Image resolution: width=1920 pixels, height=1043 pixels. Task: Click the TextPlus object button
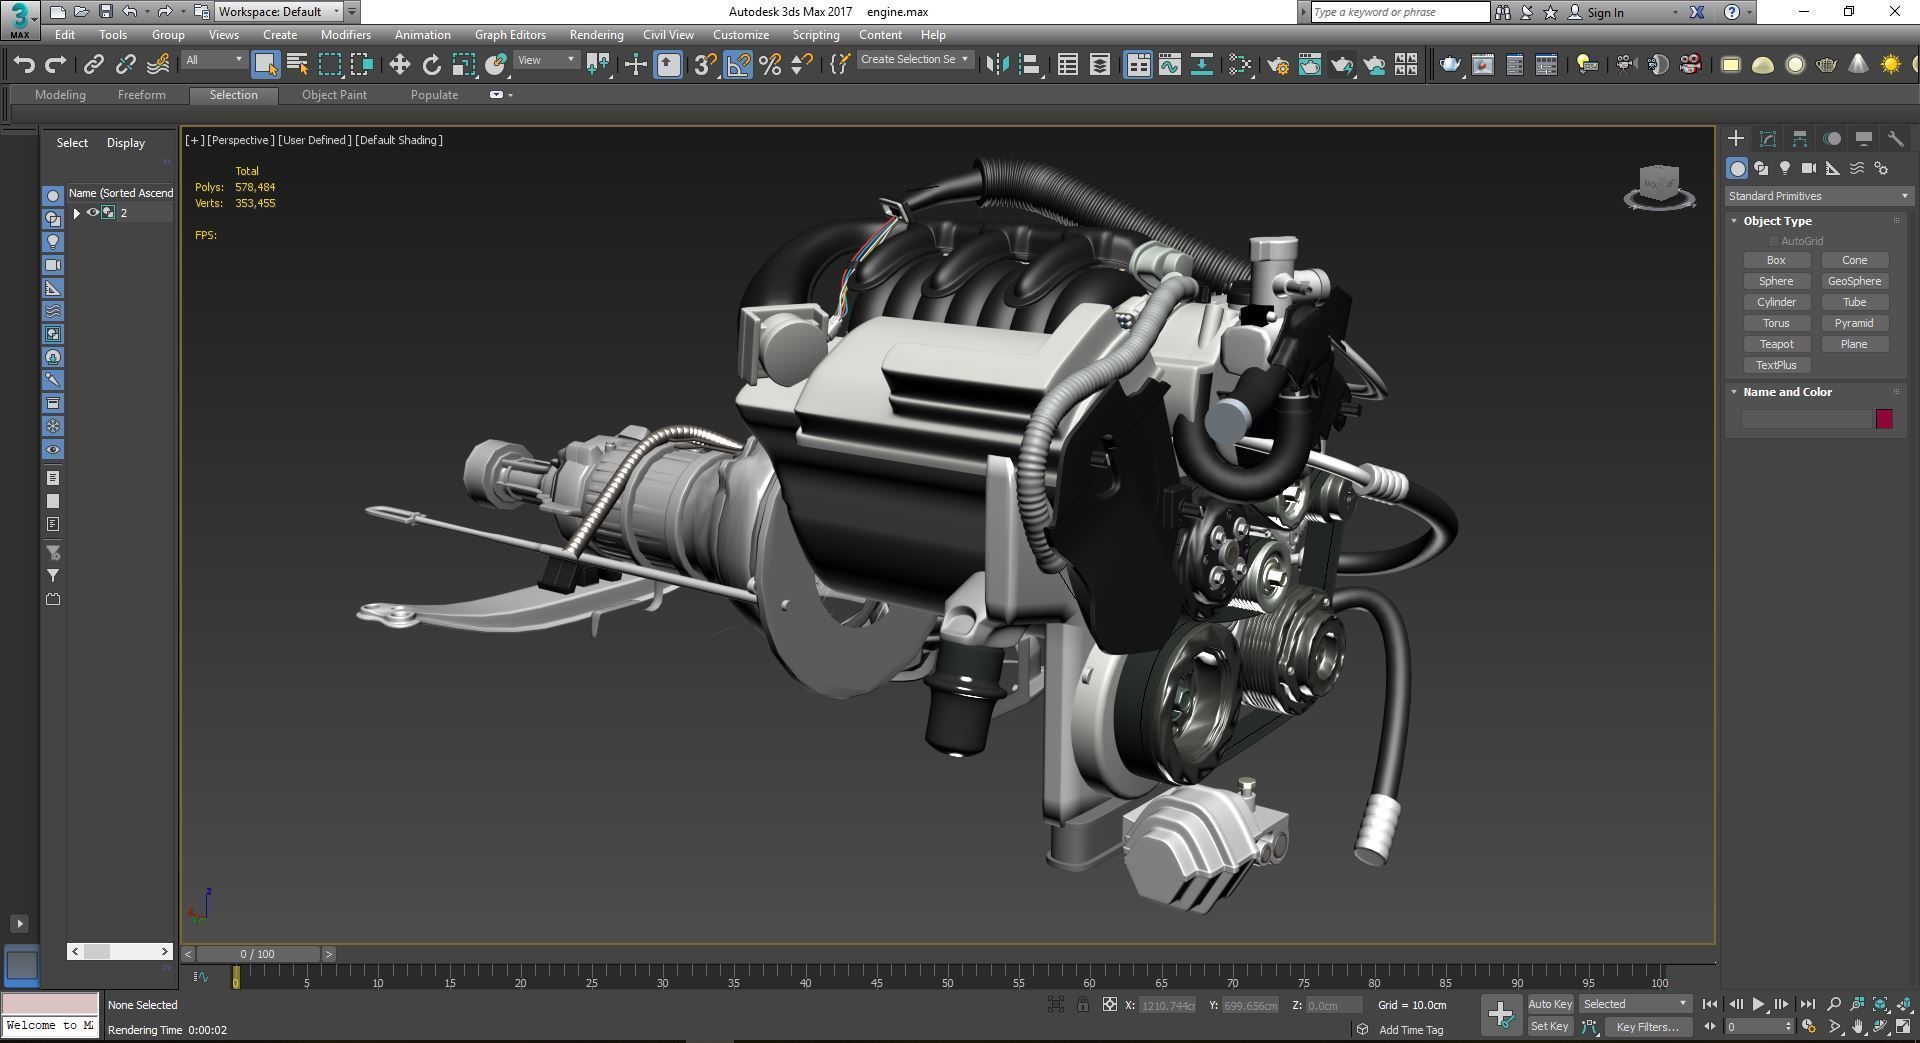coord(1776,365)
